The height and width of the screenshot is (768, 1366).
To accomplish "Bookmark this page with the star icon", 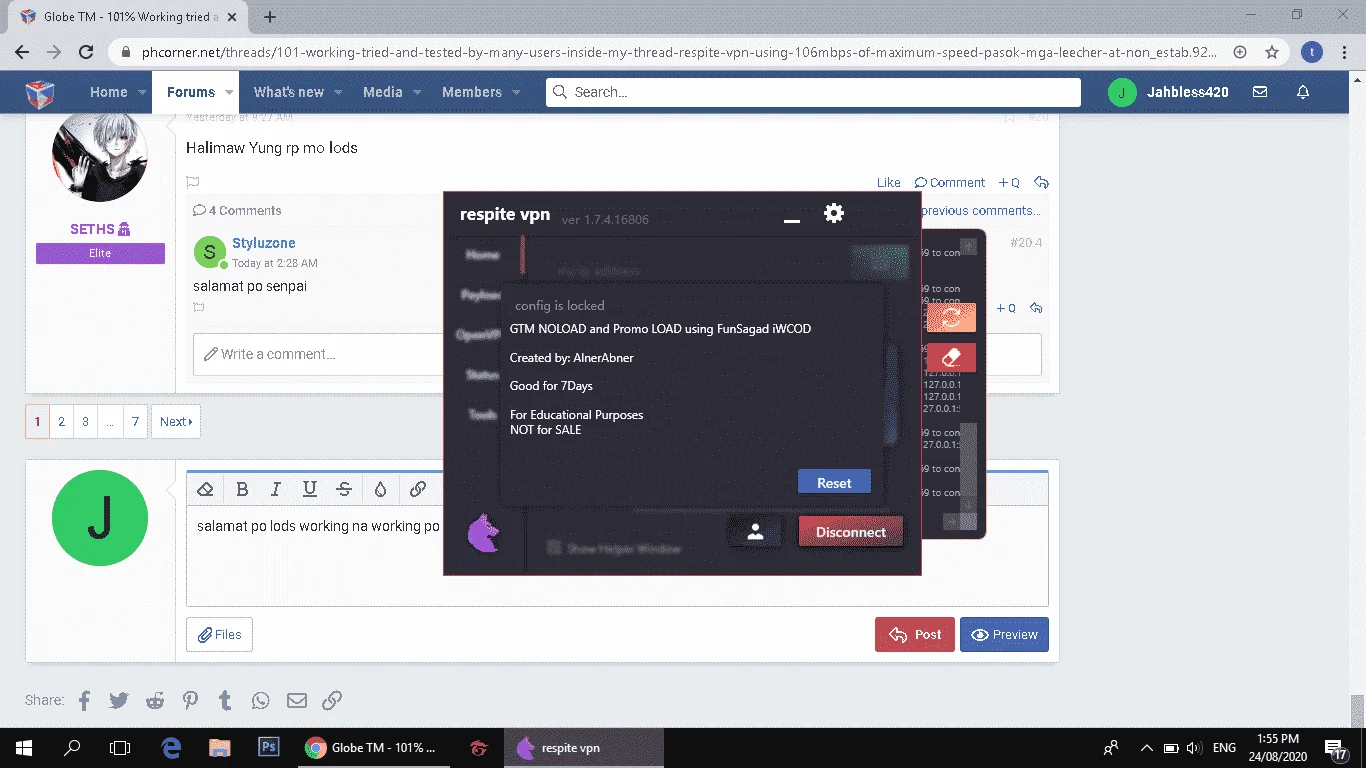I will click(1272, 52).
